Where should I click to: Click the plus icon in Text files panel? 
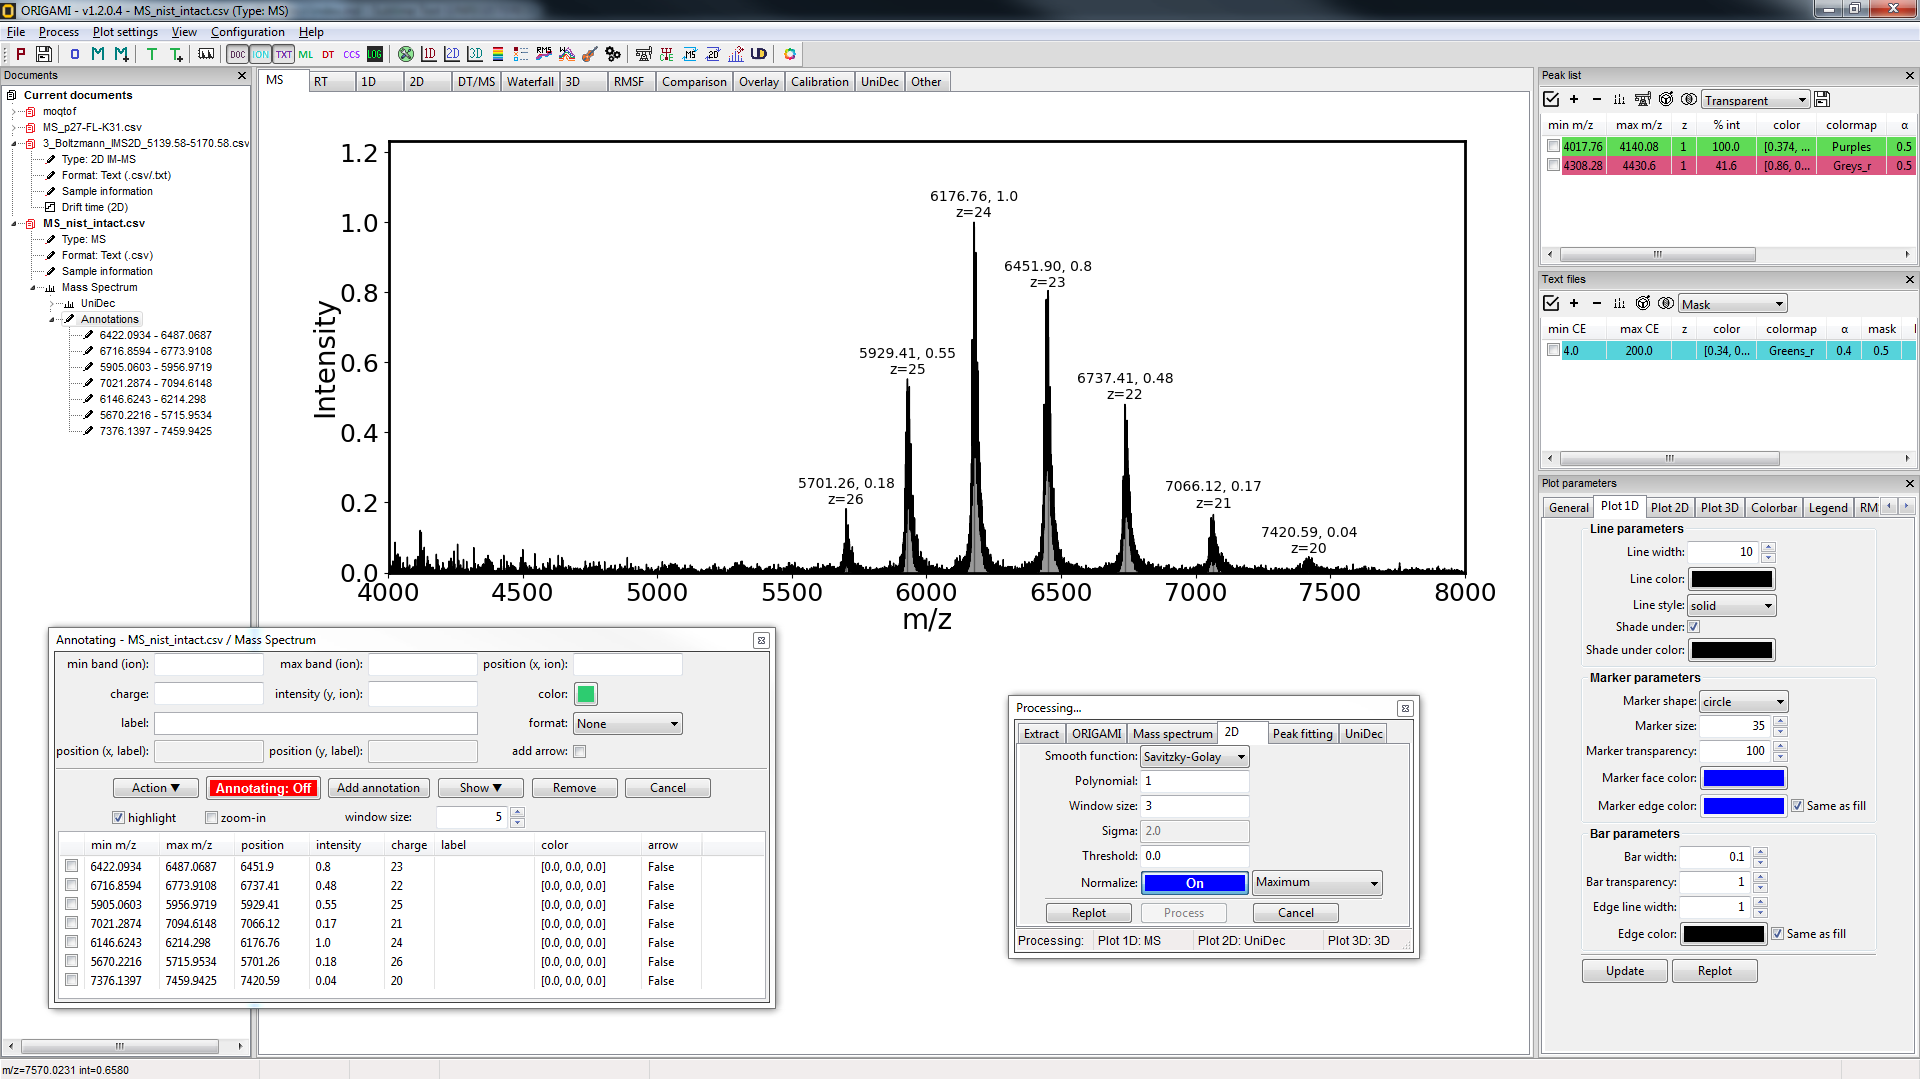click(1574, 303)
